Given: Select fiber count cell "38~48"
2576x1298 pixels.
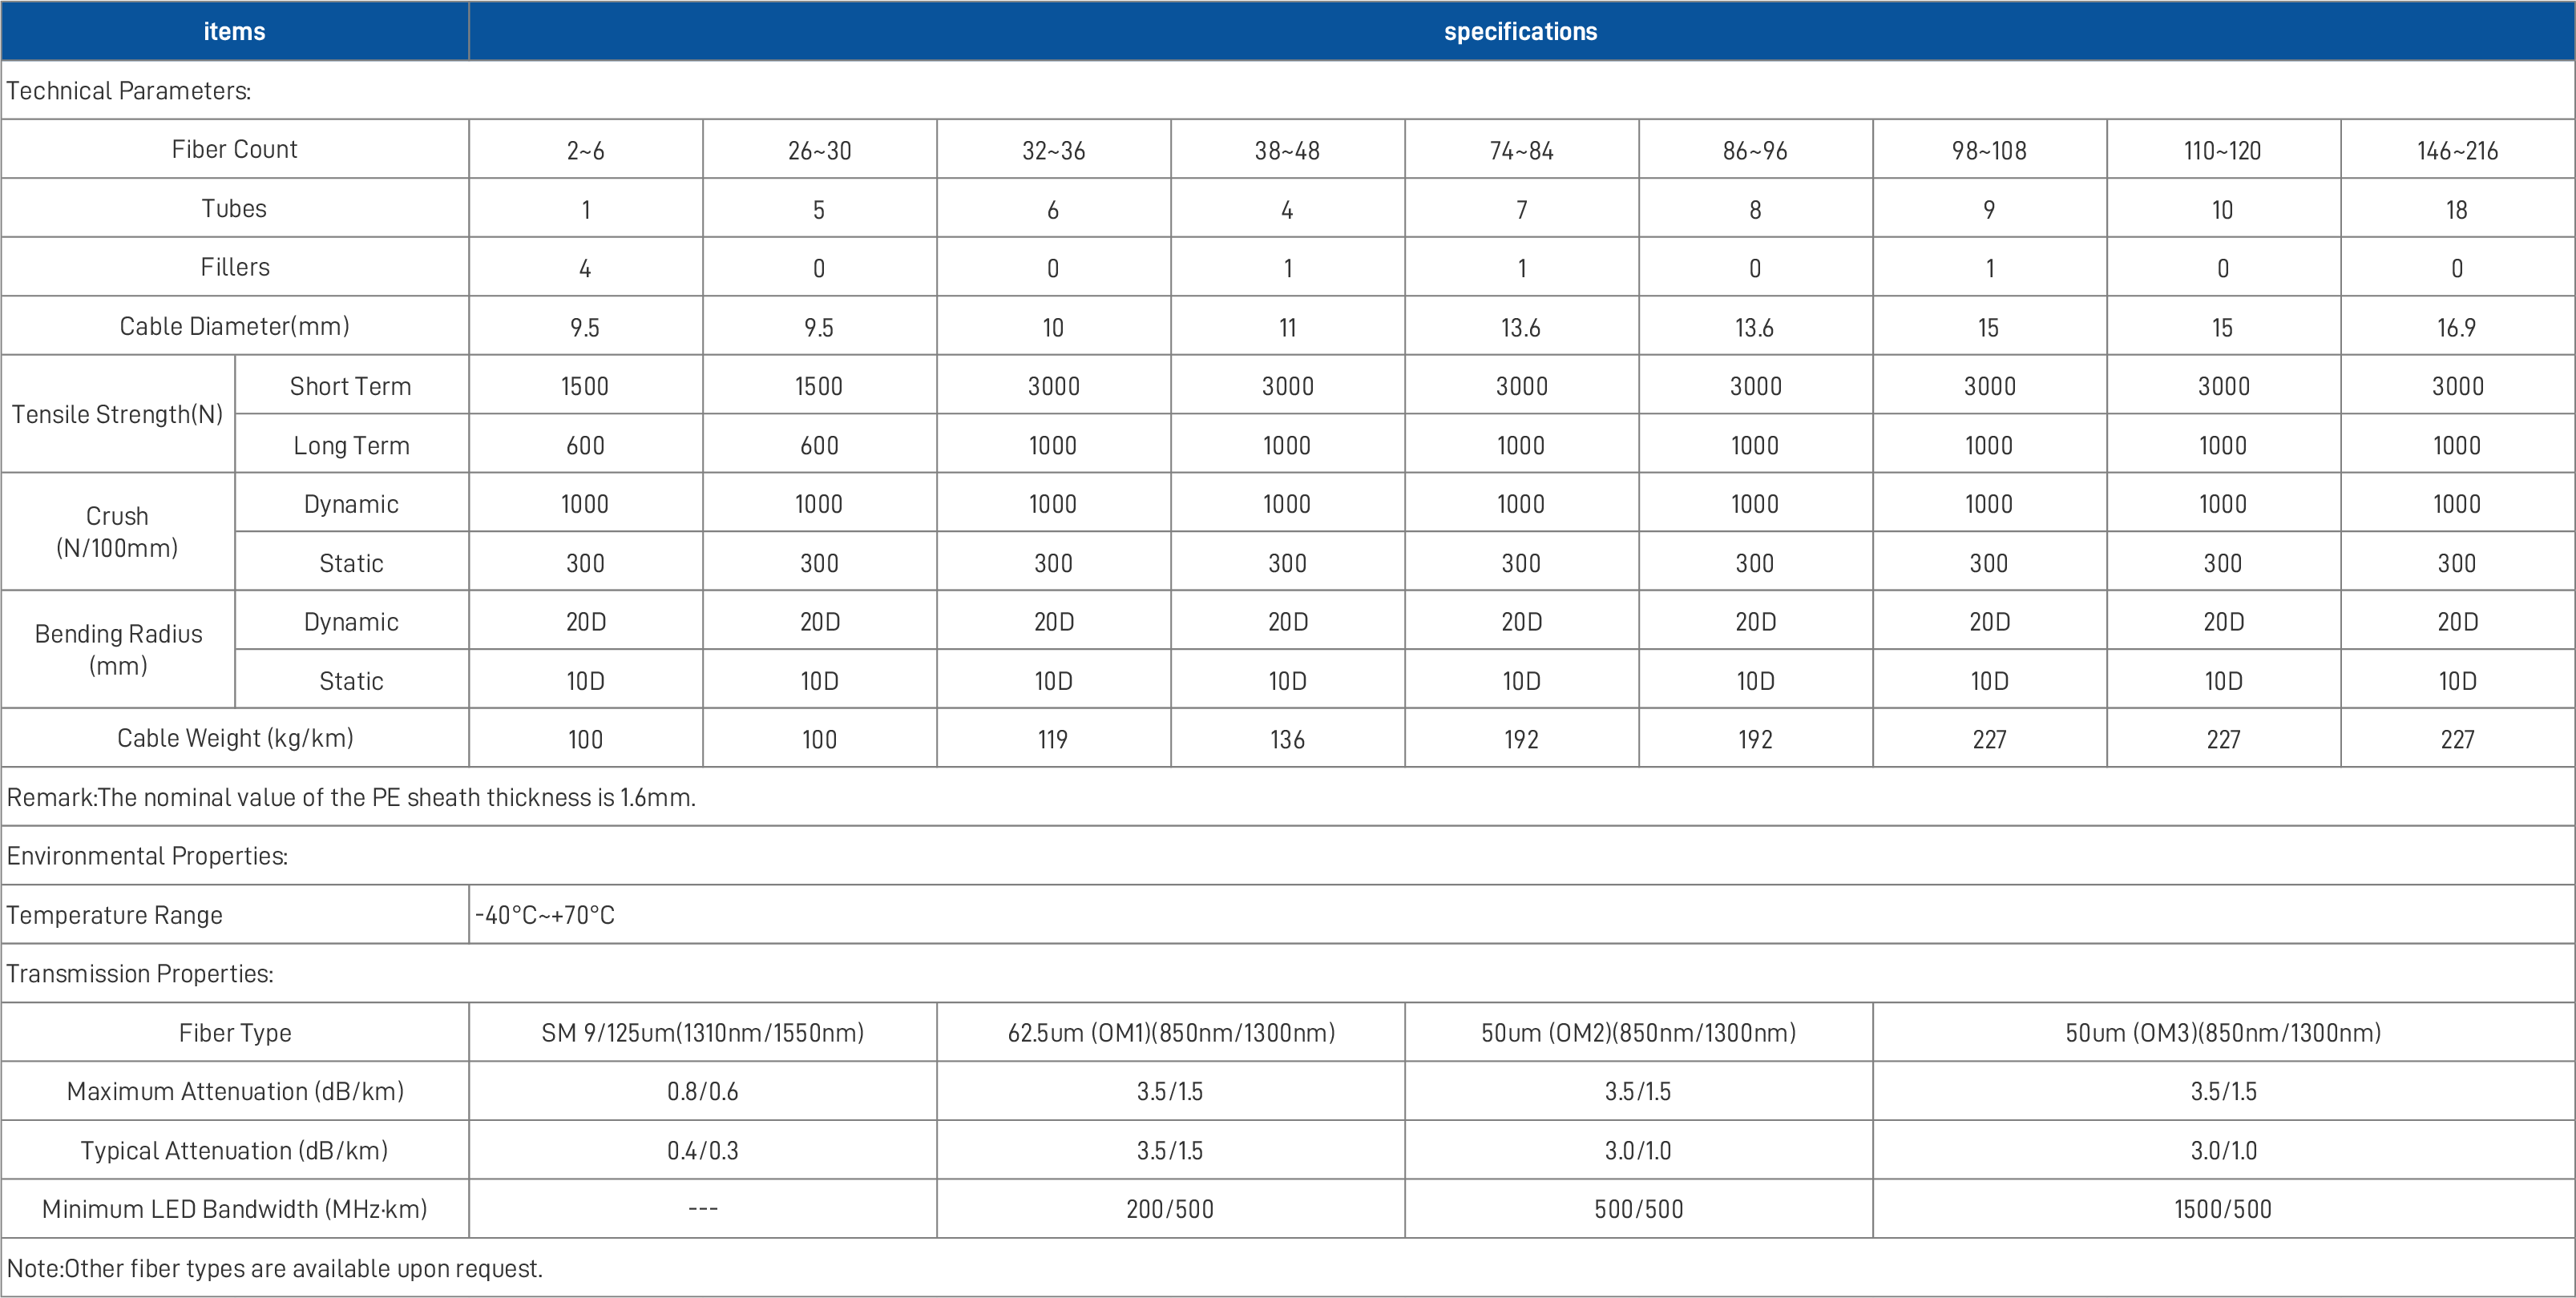Looking at the screenshot, I should click(x=1287, y=150).
